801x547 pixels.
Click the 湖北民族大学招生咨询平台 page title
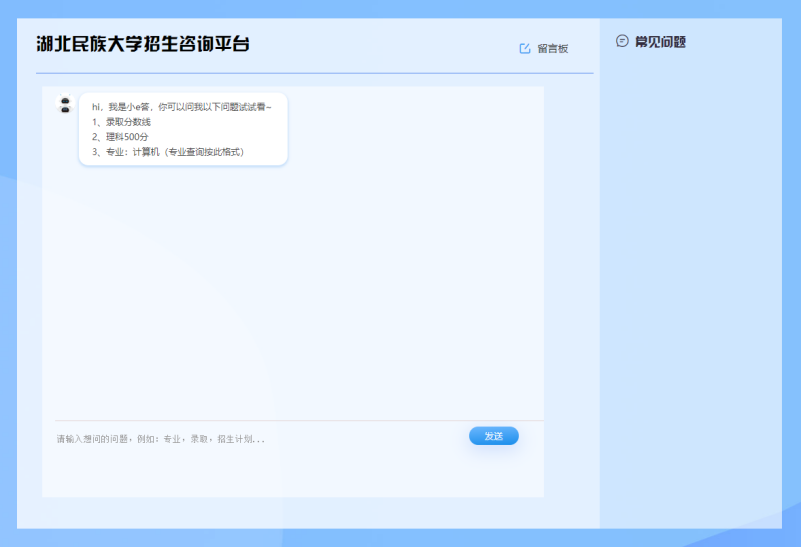tap(142, 44)
